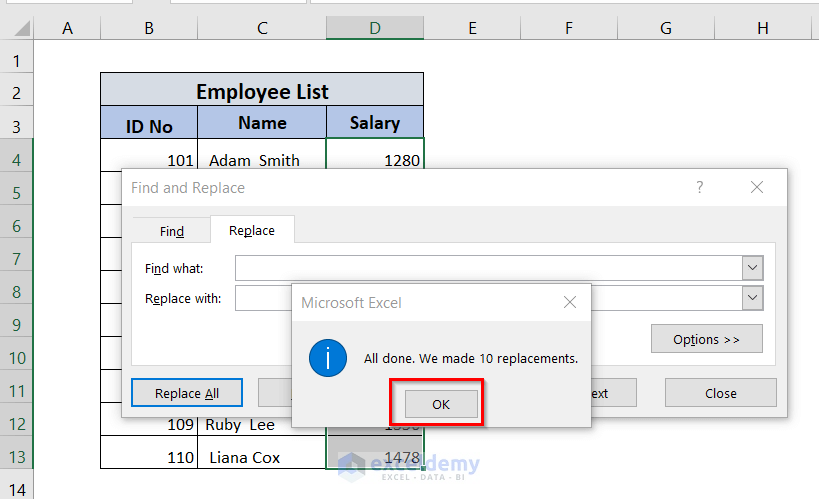819x499 pixels.
Task: Click OK in the Microsoft Excel message box
Action: click(441, 404)
